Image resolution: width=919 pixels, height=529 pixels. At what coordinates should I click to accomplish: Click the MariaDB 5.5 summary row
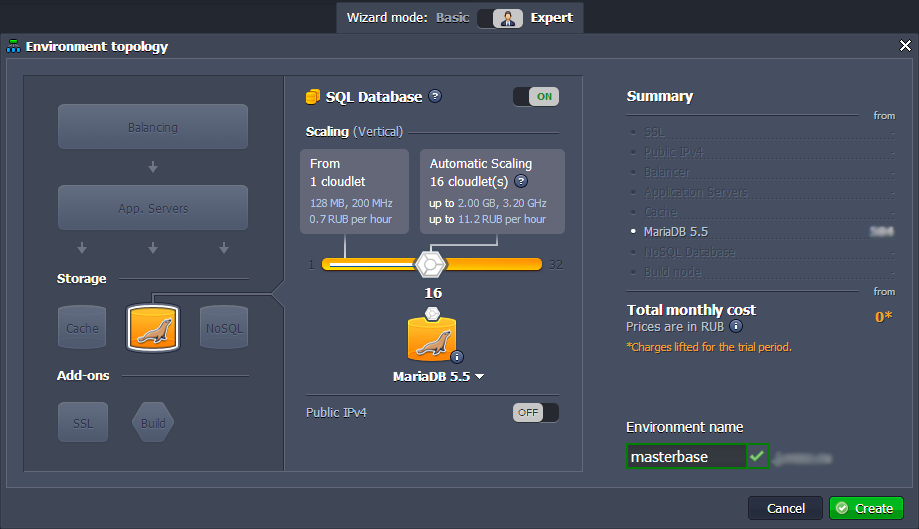761,231
